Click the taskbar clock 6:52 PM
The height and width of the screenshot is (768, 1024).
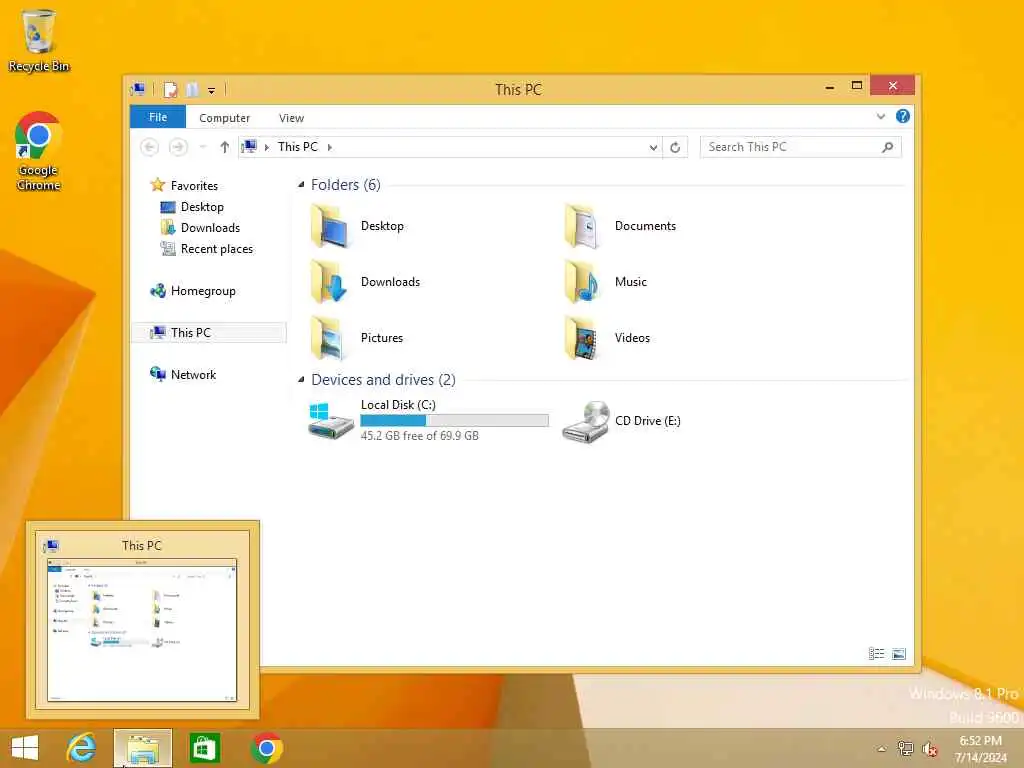point(980,741)
